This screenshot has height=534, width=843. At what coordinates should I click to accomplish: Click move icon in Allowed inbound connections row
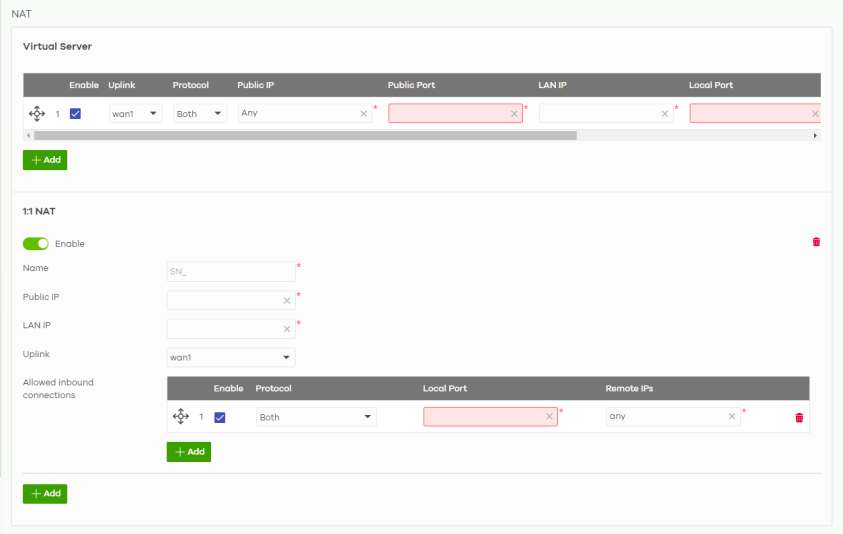pyautogui.click(x=181, y=417)
